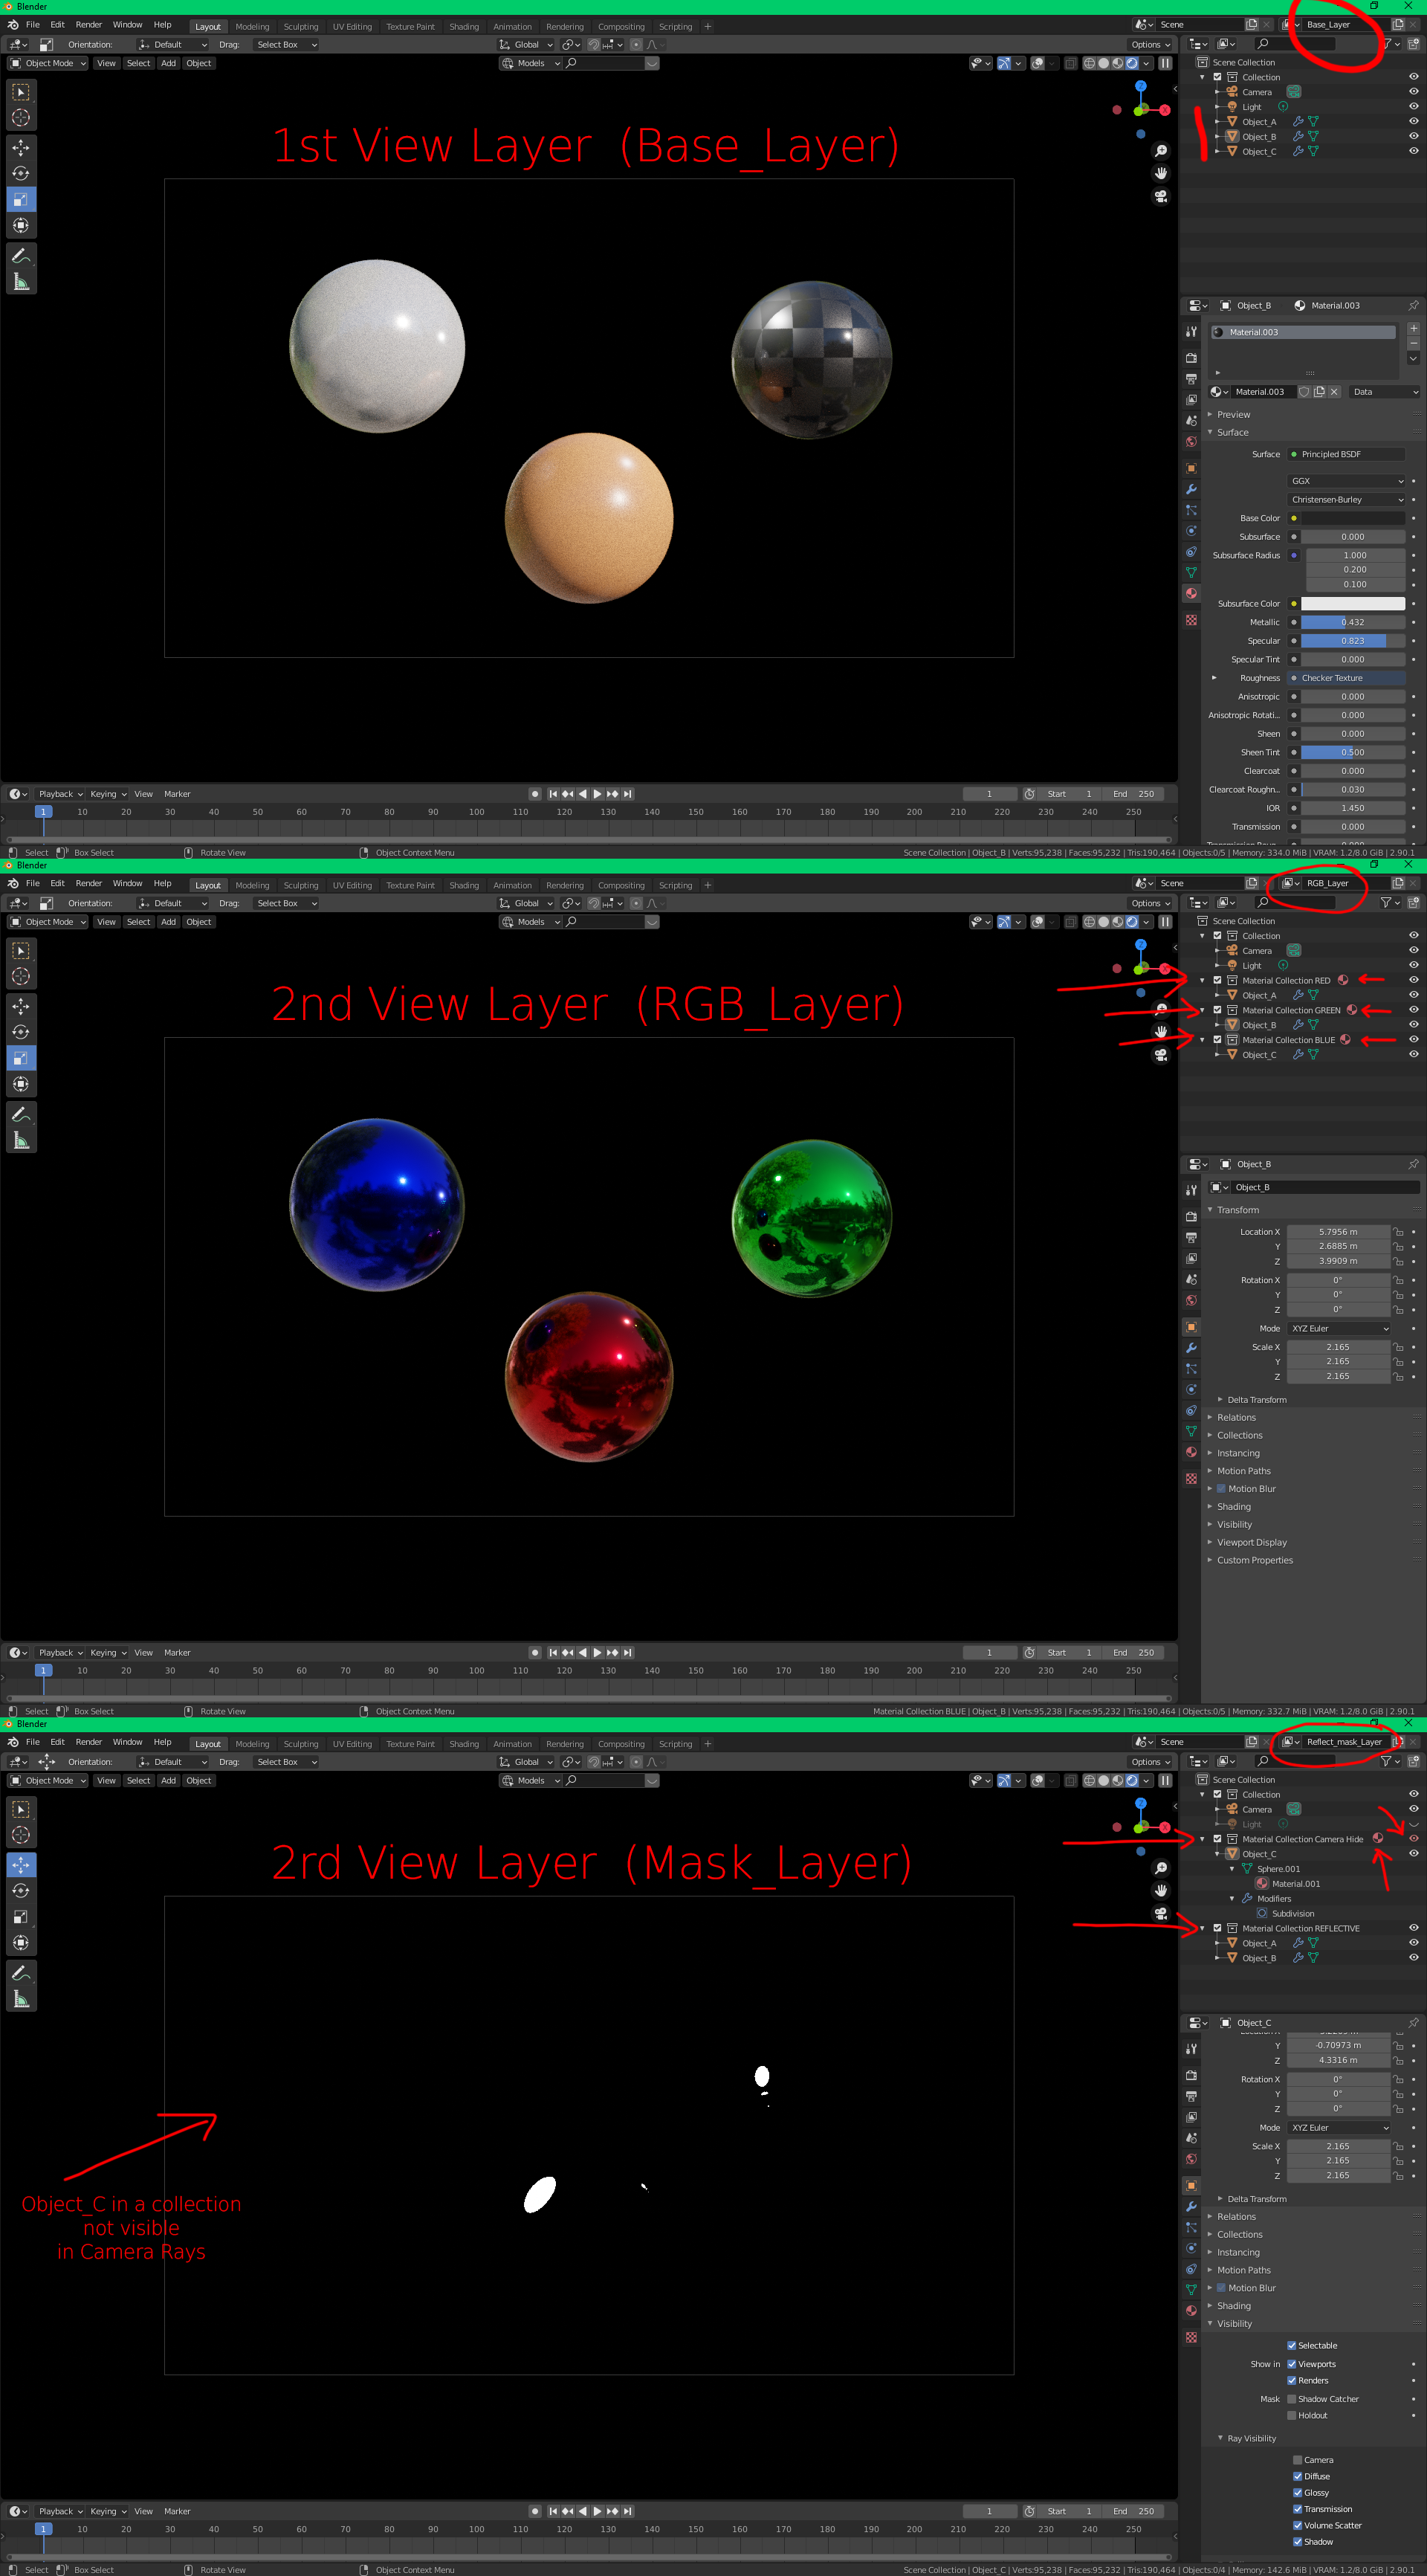Expand the Preview panel in Base_Layer material properties
Viewport: 1427px width, 2576px height.
point(1232,415)
